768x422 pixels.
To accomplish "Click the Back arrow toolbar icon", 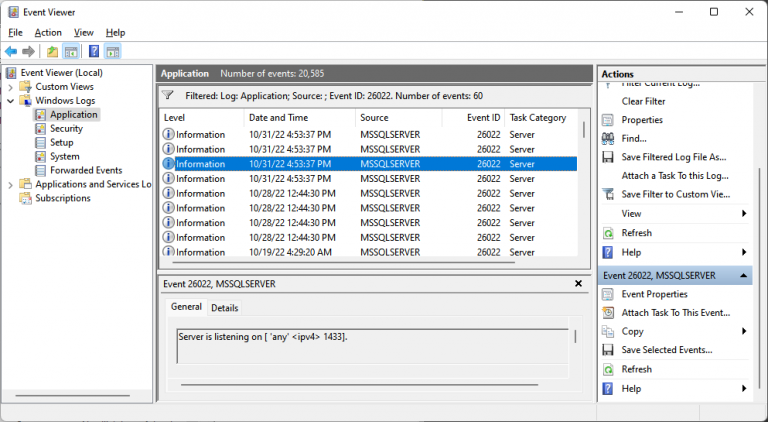I will (11, 51).
